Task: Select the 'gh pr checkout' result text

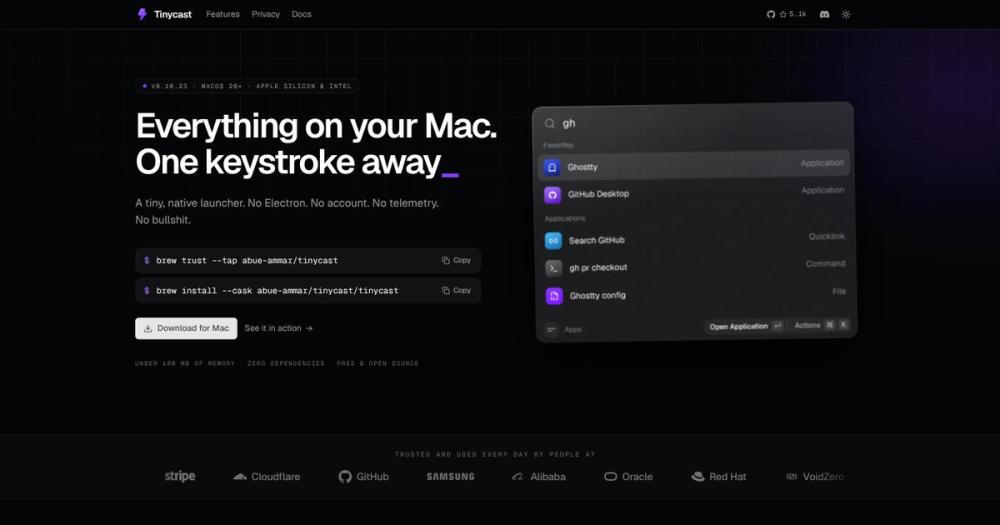Action: coord(598,268)
